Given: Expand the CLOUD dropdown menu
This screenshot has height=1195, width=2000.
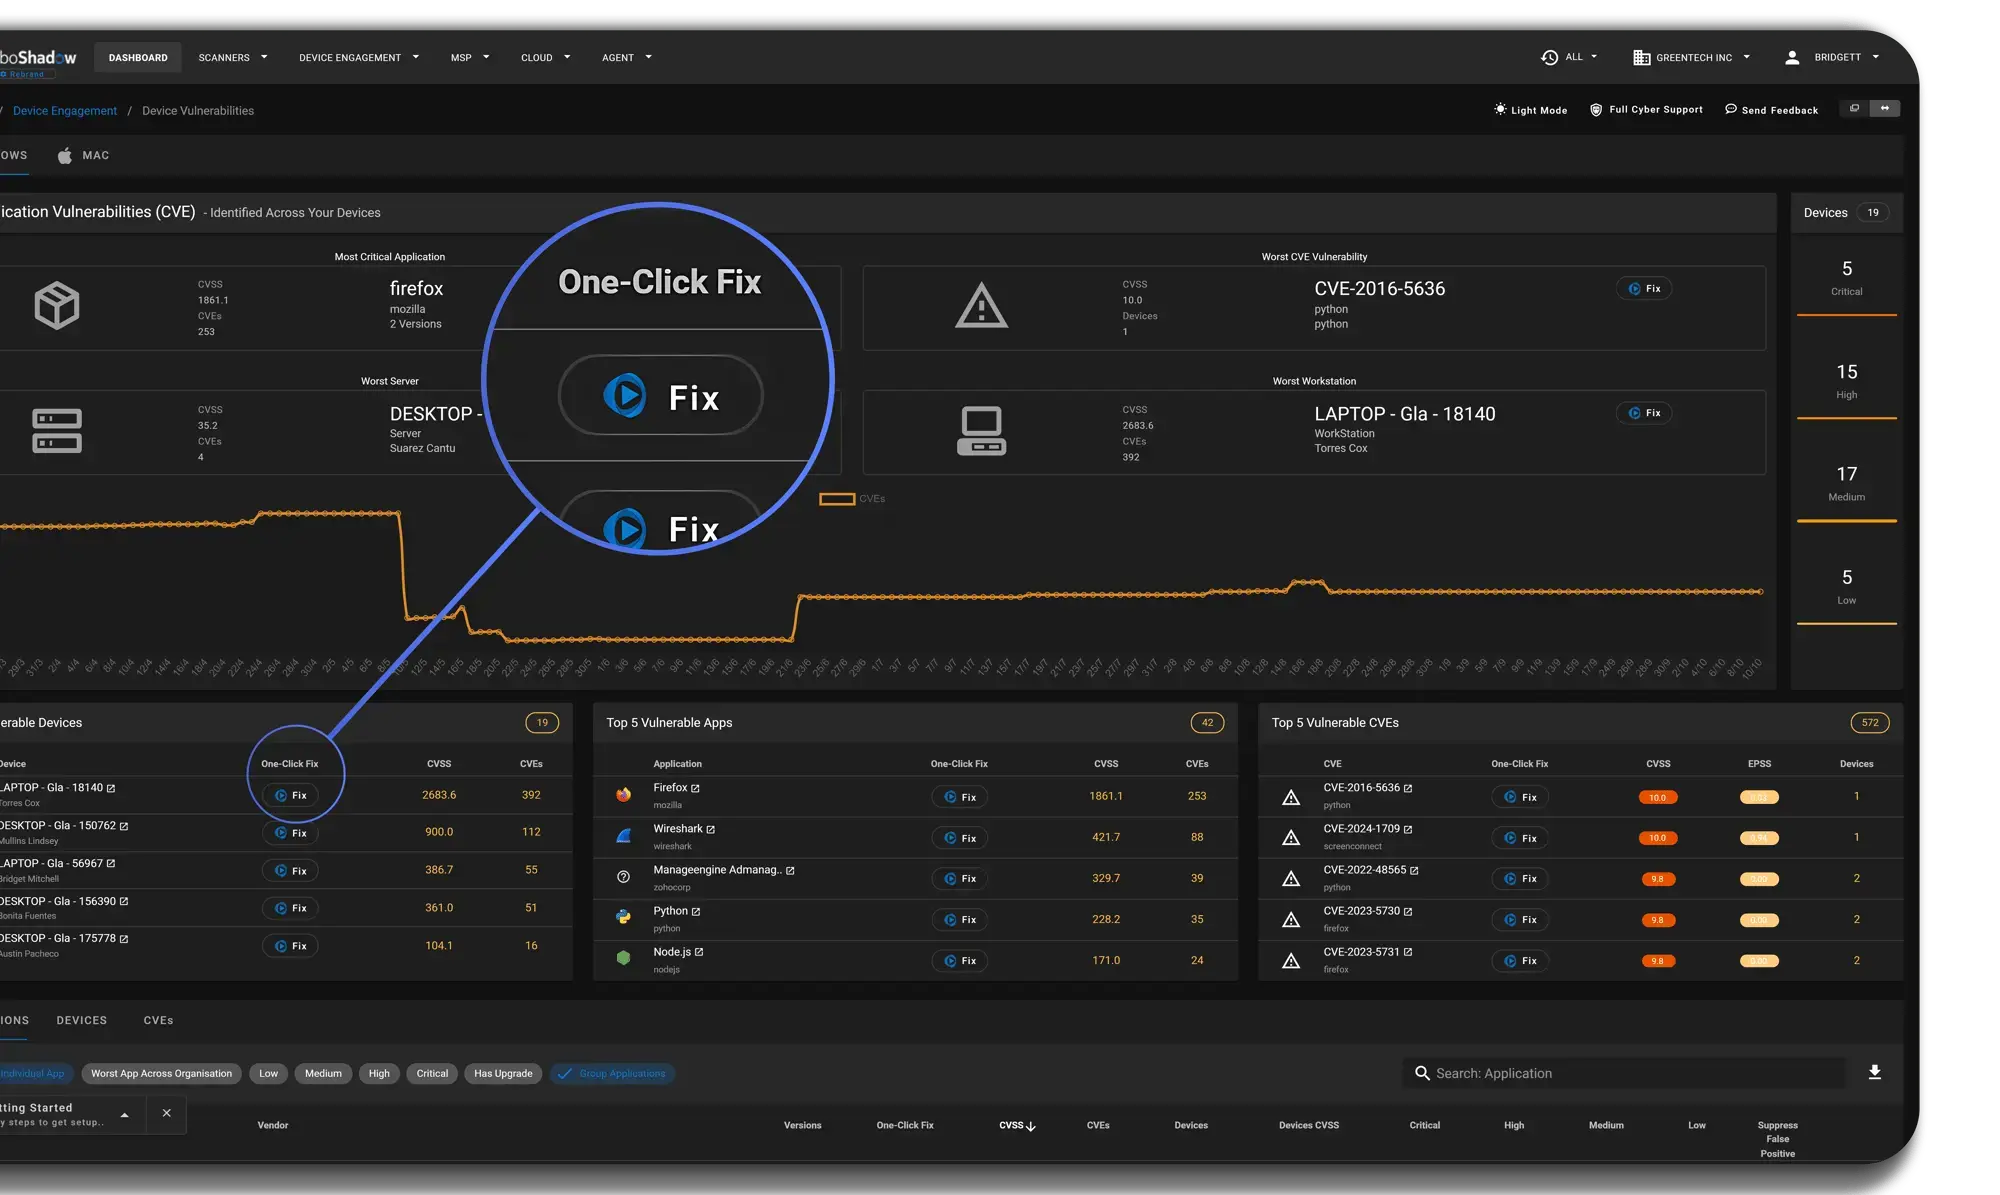Looking at the screenshot, I should pos(545,57).
